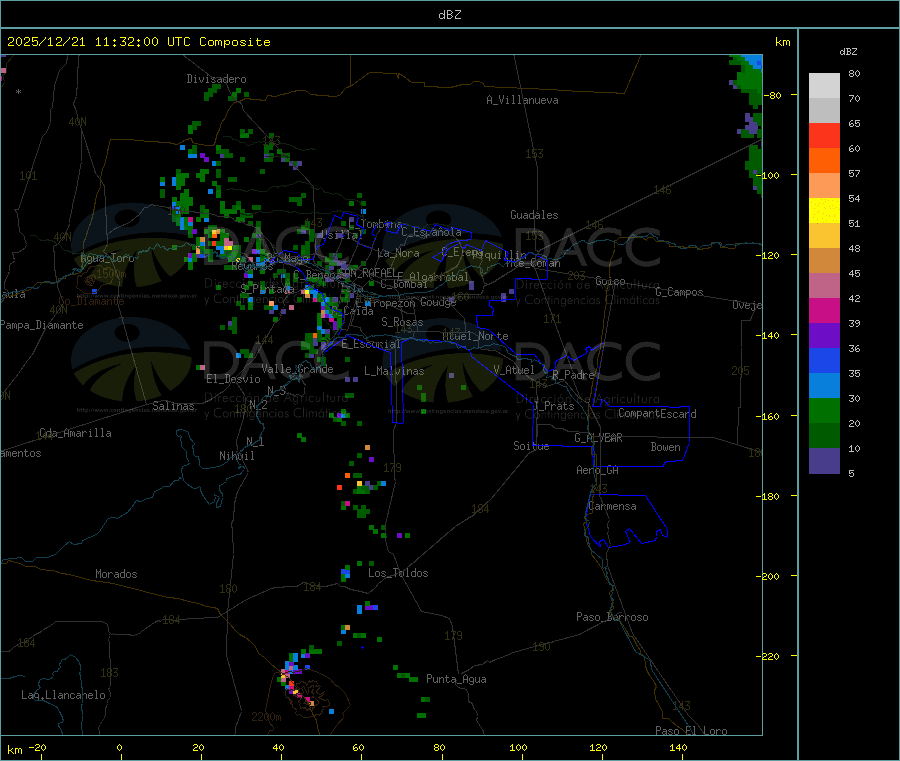Click the green 20-30 dBZ legend swatch
Viewport: 900px width, 761px height.
[824, 410]
